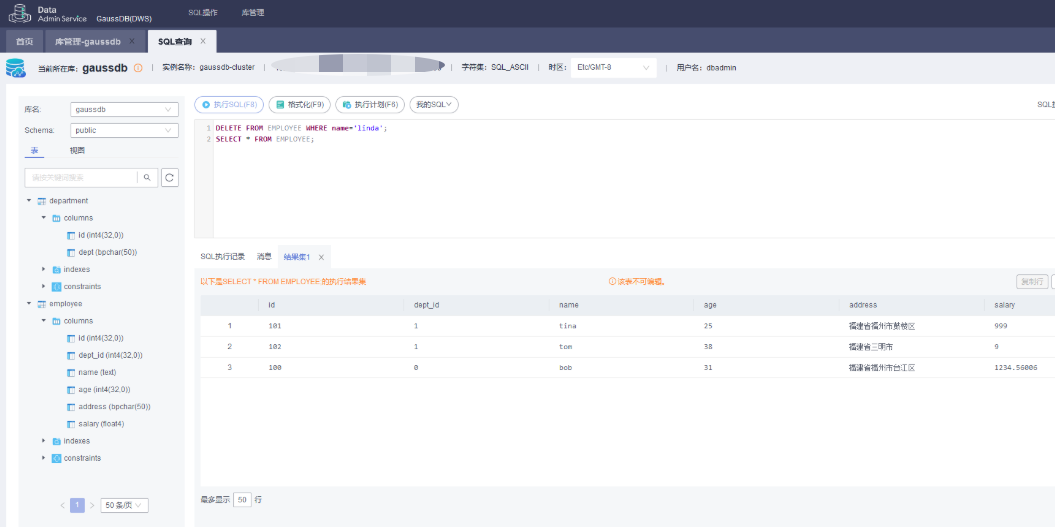The height and width of the screenshot is (527, 1055).
Task: Click the constraints icon under department
Action: click(57, 287)
